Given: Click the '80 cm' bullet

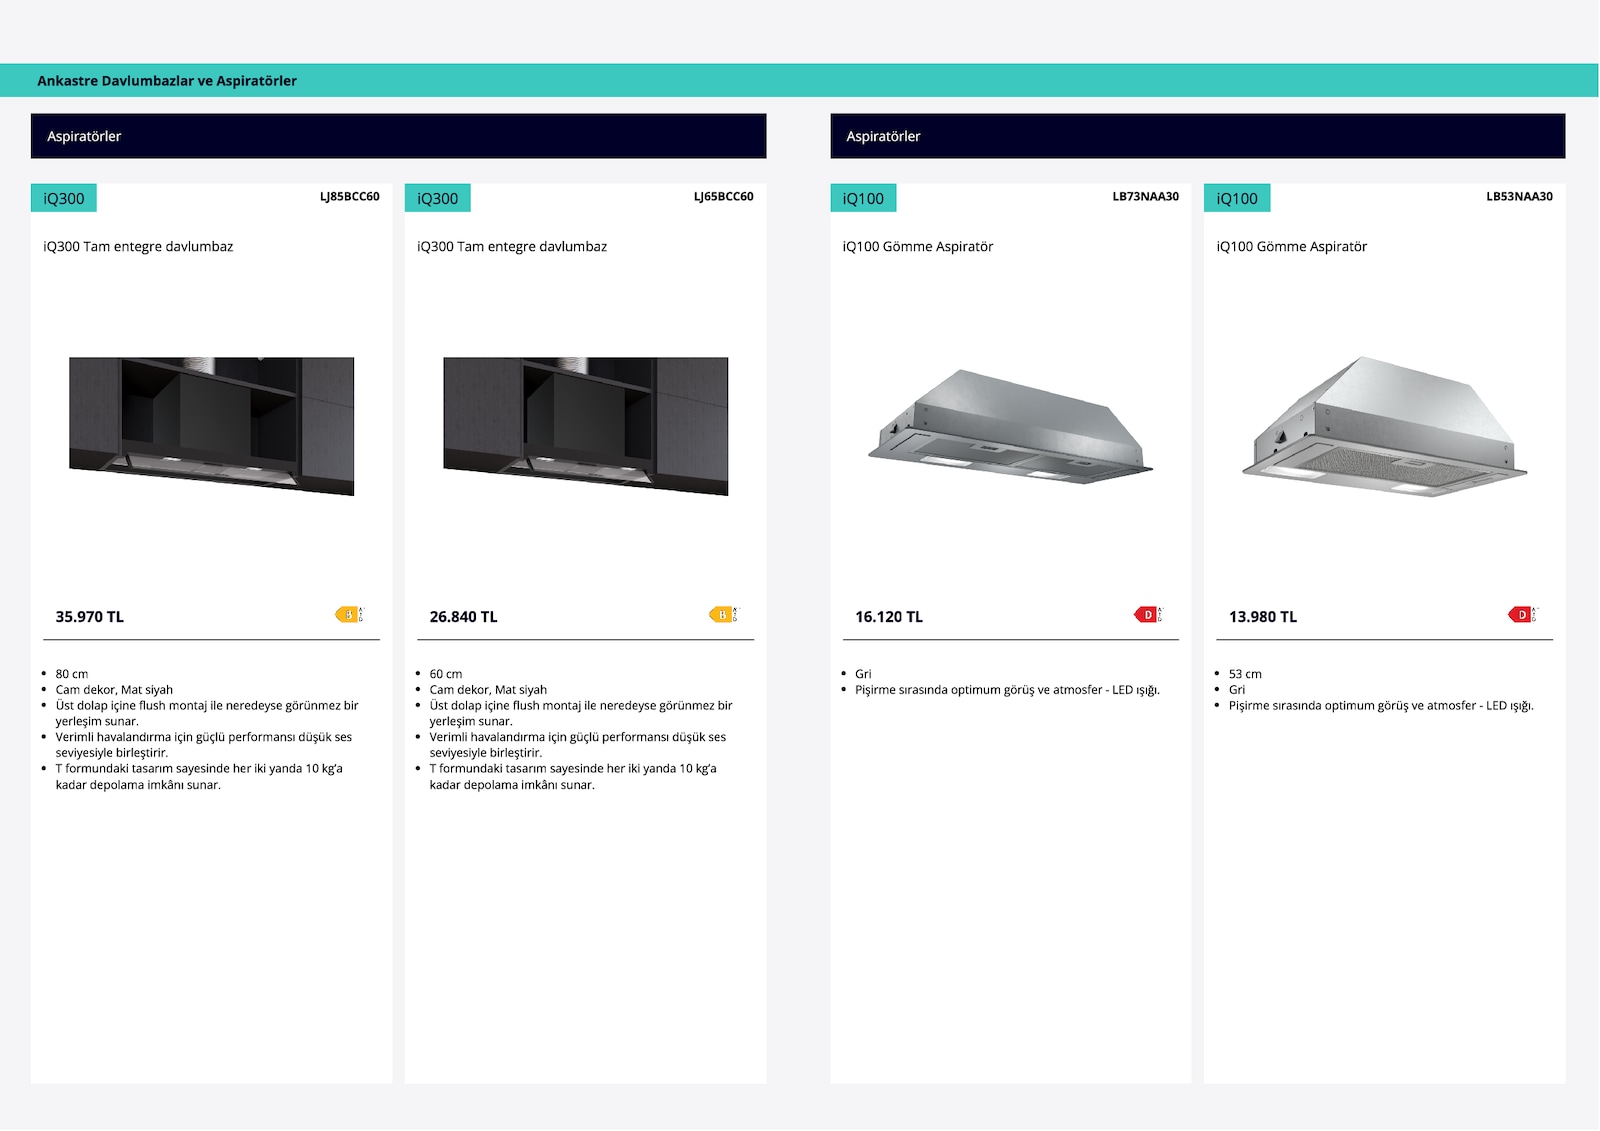Looking at the screenshot, I should pyautogui.click(x=72, y=674).
